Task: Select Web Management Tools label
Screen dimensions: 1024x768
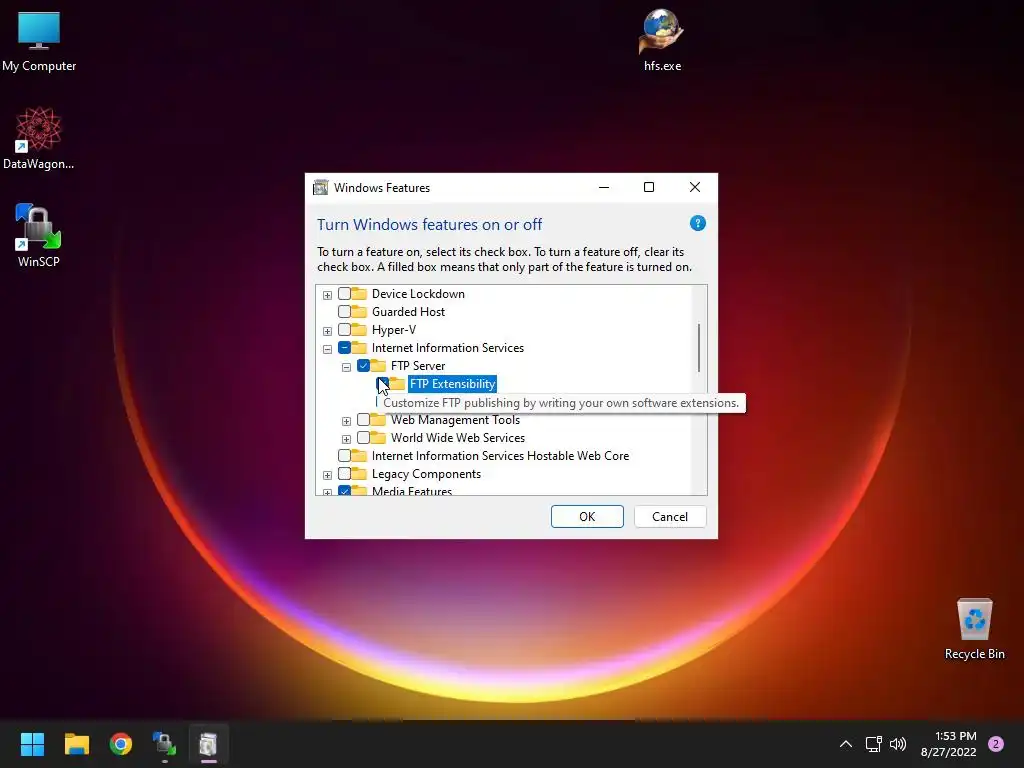Action: click(455, 420)
